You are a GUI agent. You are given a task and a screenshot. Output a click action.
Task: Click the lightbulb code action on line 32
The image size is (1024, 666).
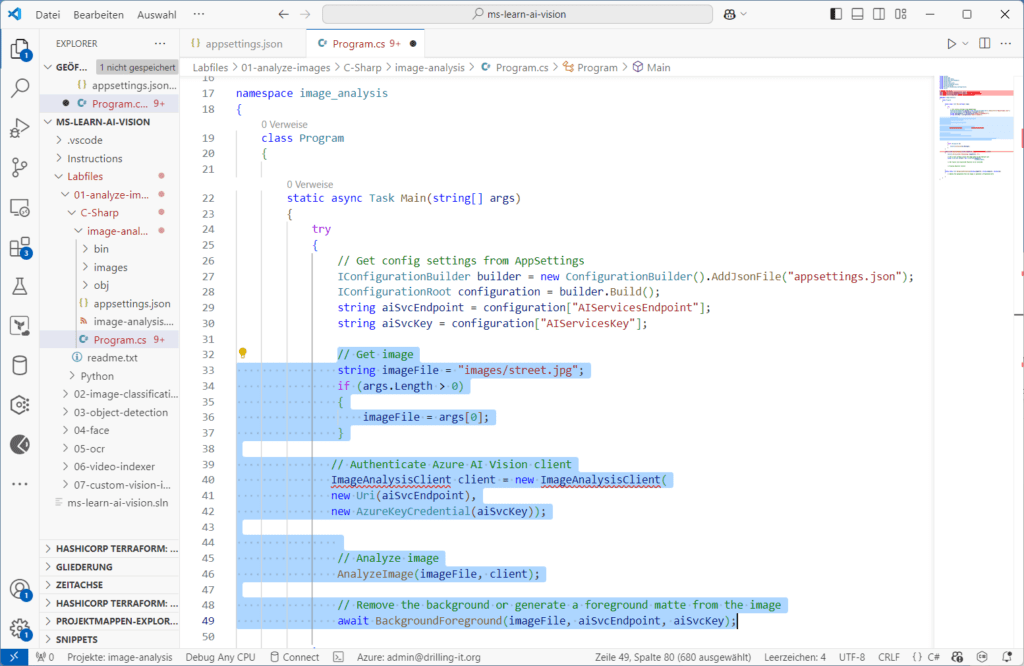pos(242,353)
